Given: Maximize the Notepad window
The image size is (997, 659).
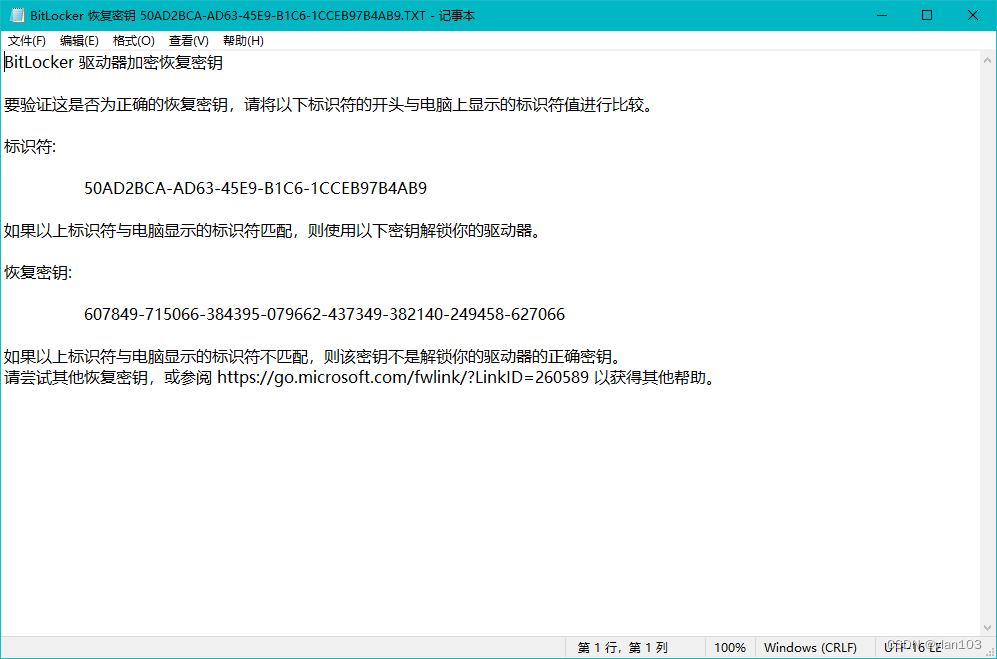Looking at the screenshot, I should (927, 15).
